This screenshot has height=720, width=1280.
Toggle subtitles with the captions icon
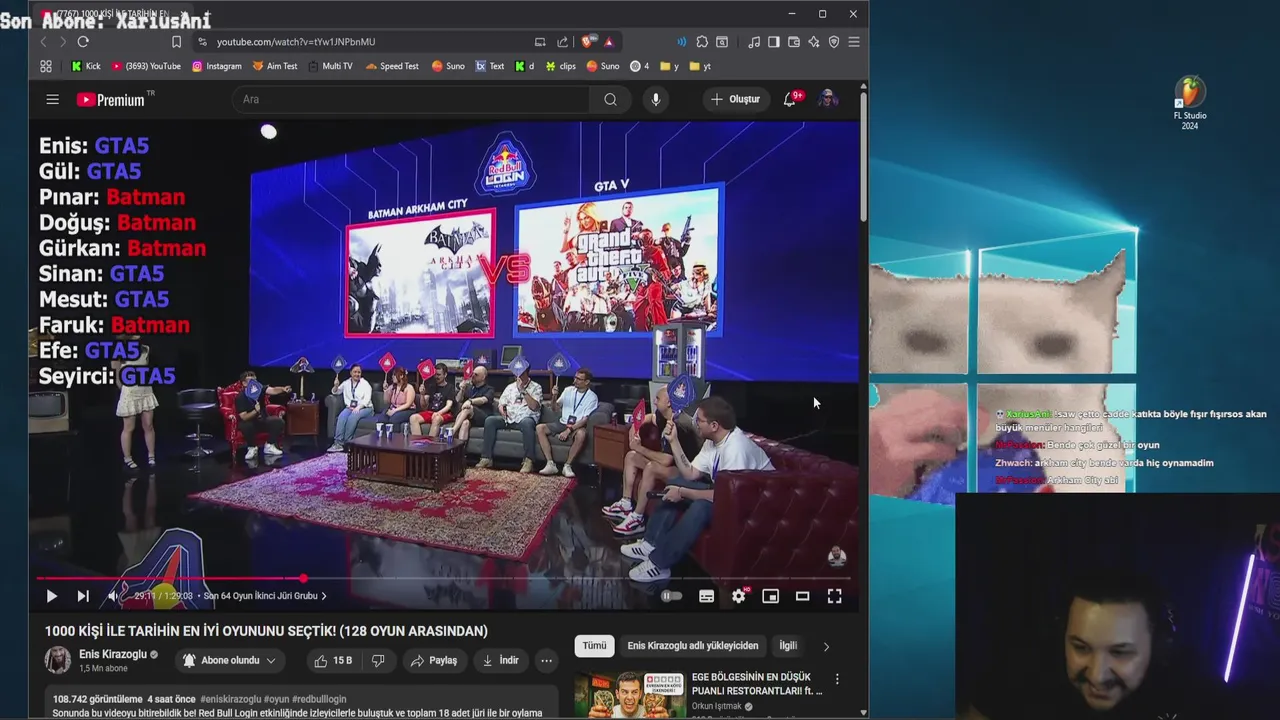point(707,596)
